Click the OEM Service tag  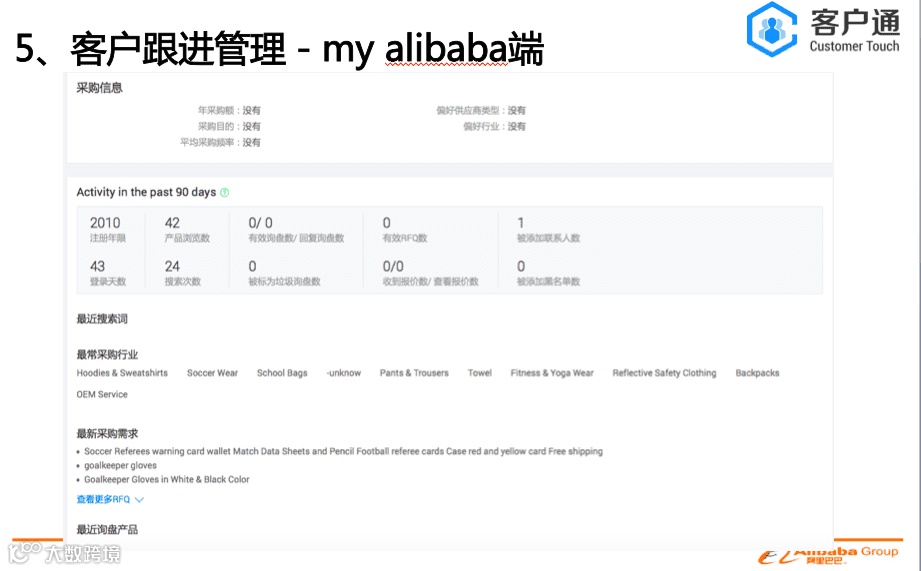point(102,394)
